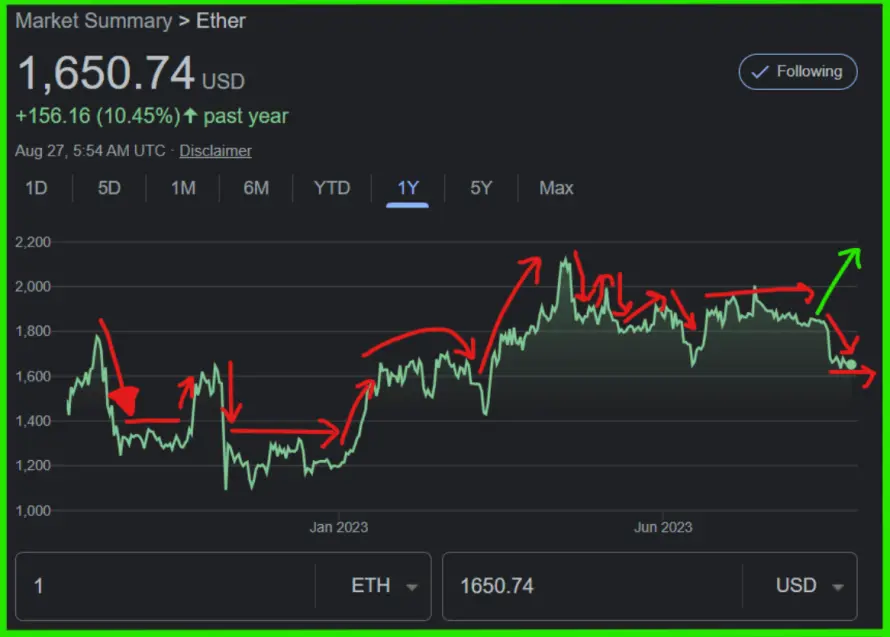Click the Aug 27, 5:54 AM UTC timestamp
Image resolution: width=890 pixels, height=637 pixels.
tap(90, 151)
